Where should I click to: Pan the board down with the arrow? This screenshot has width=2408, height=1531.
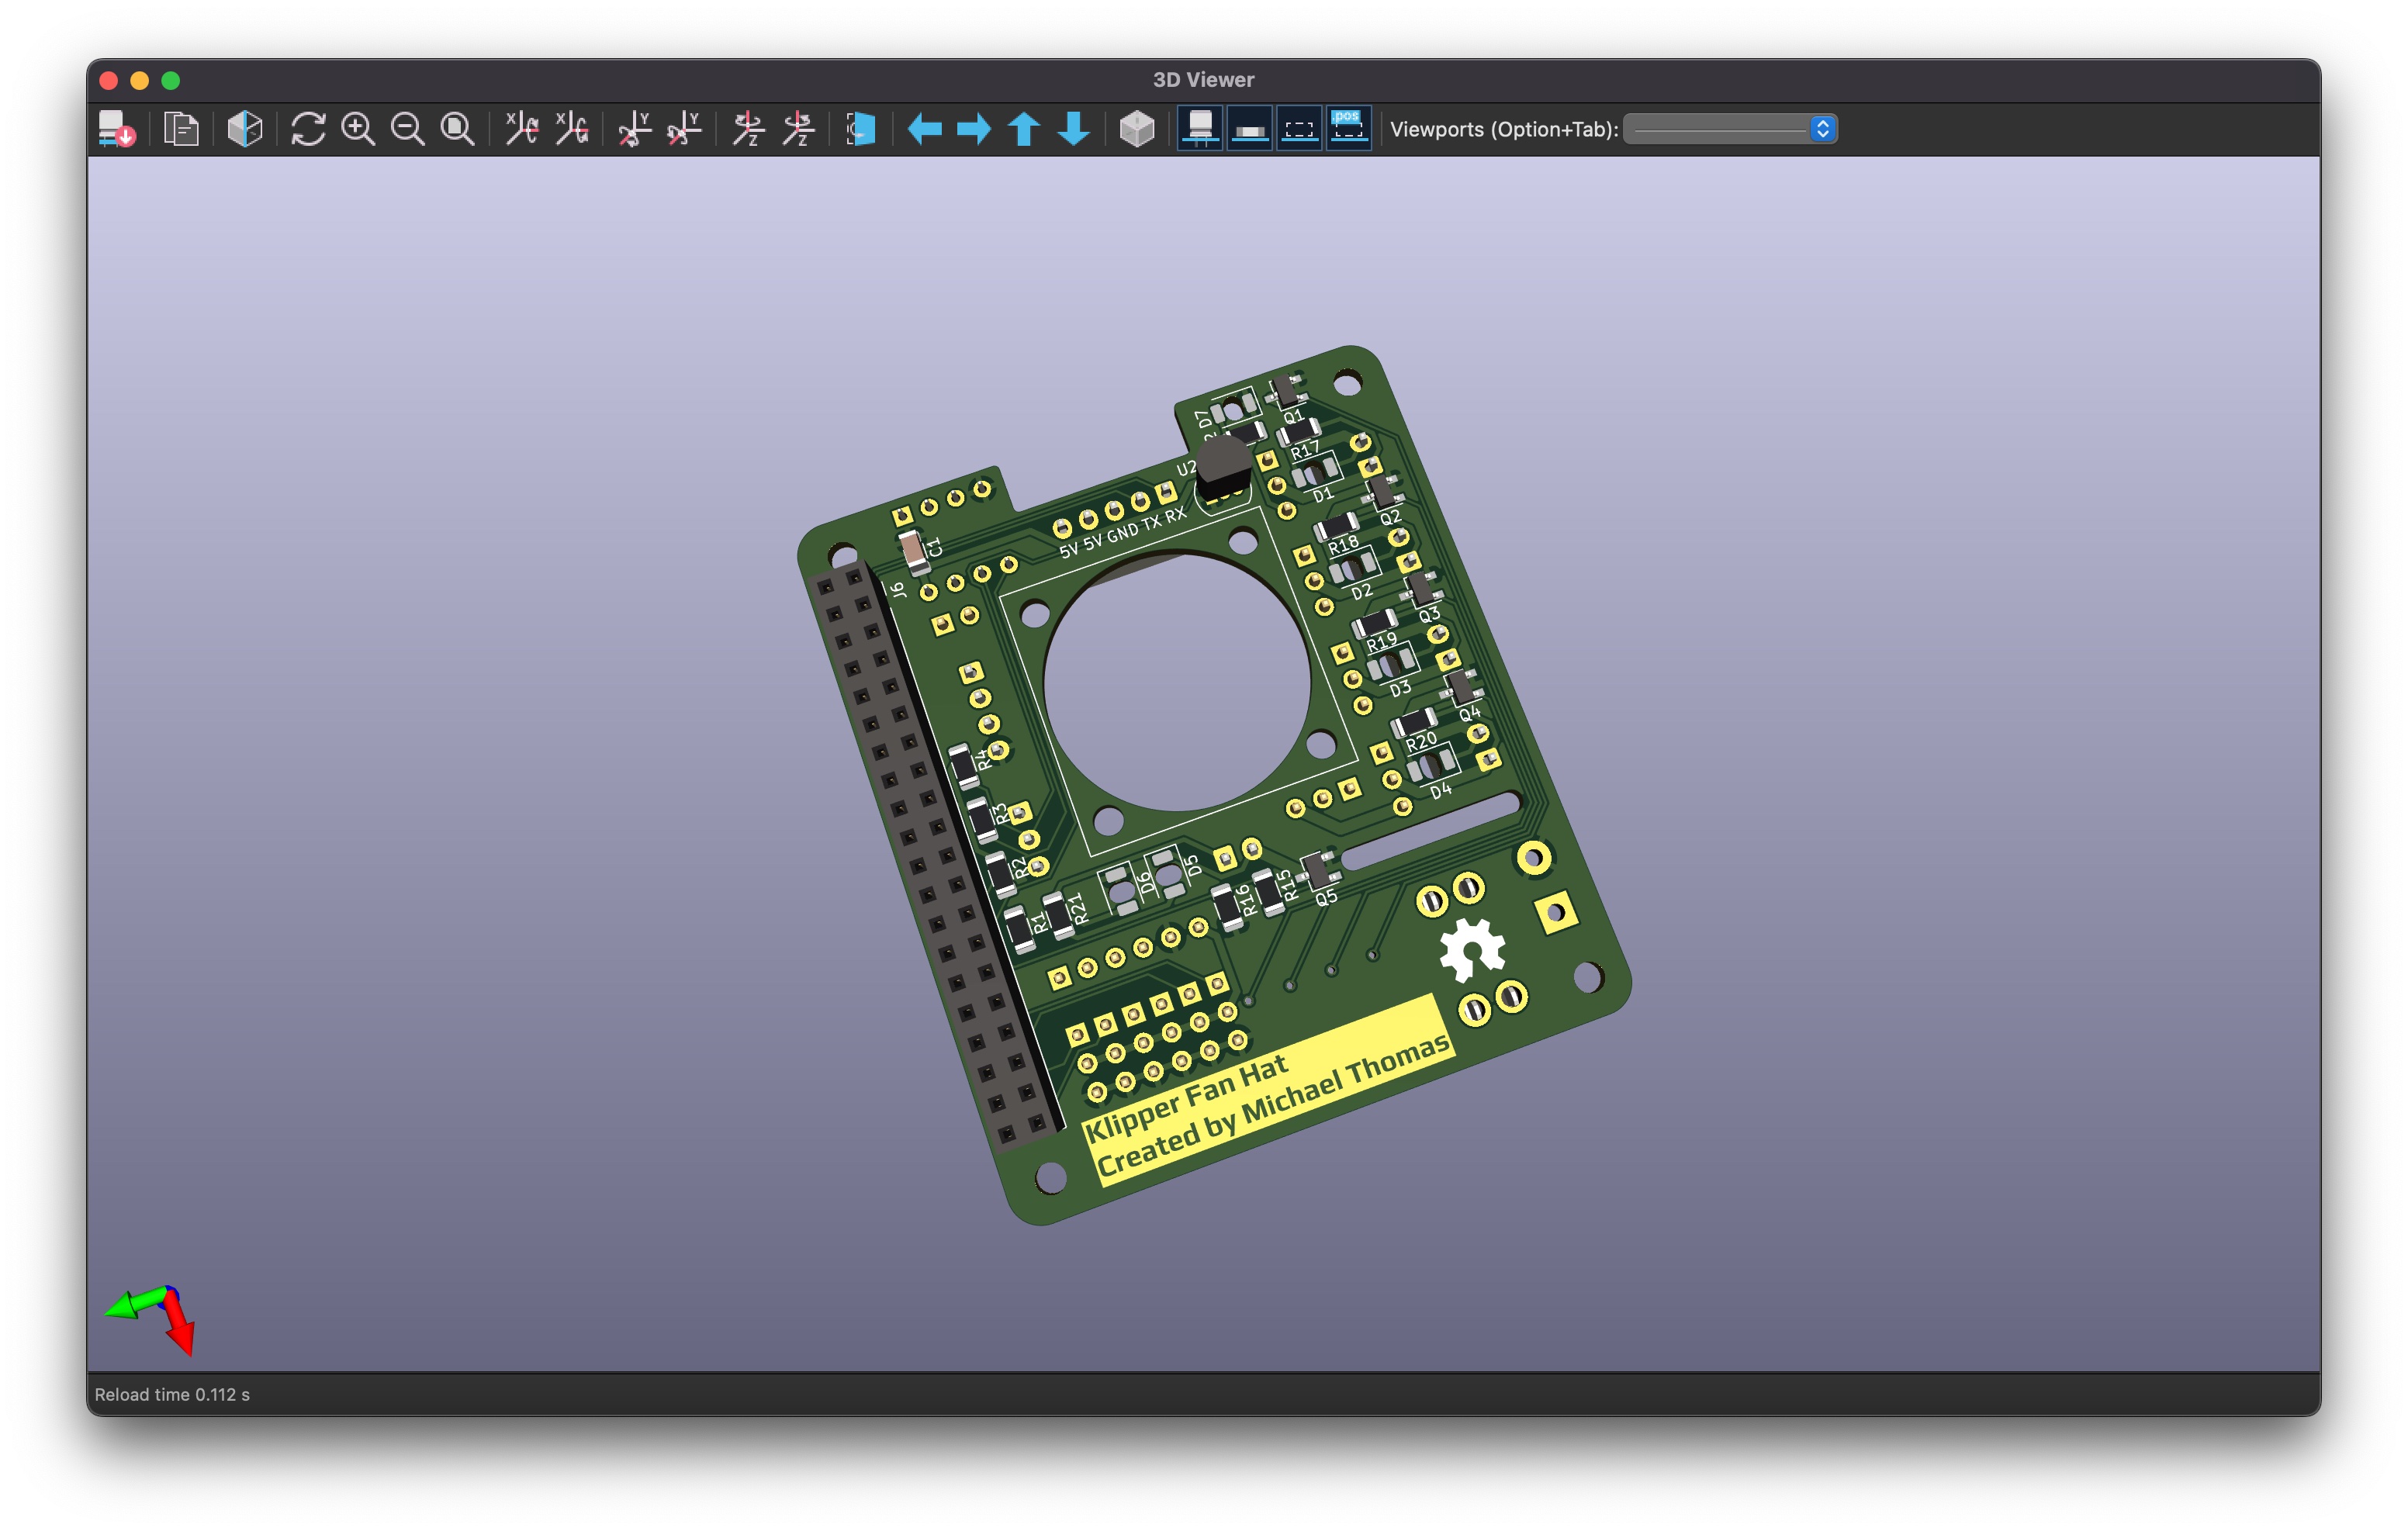pos(1074,129)
